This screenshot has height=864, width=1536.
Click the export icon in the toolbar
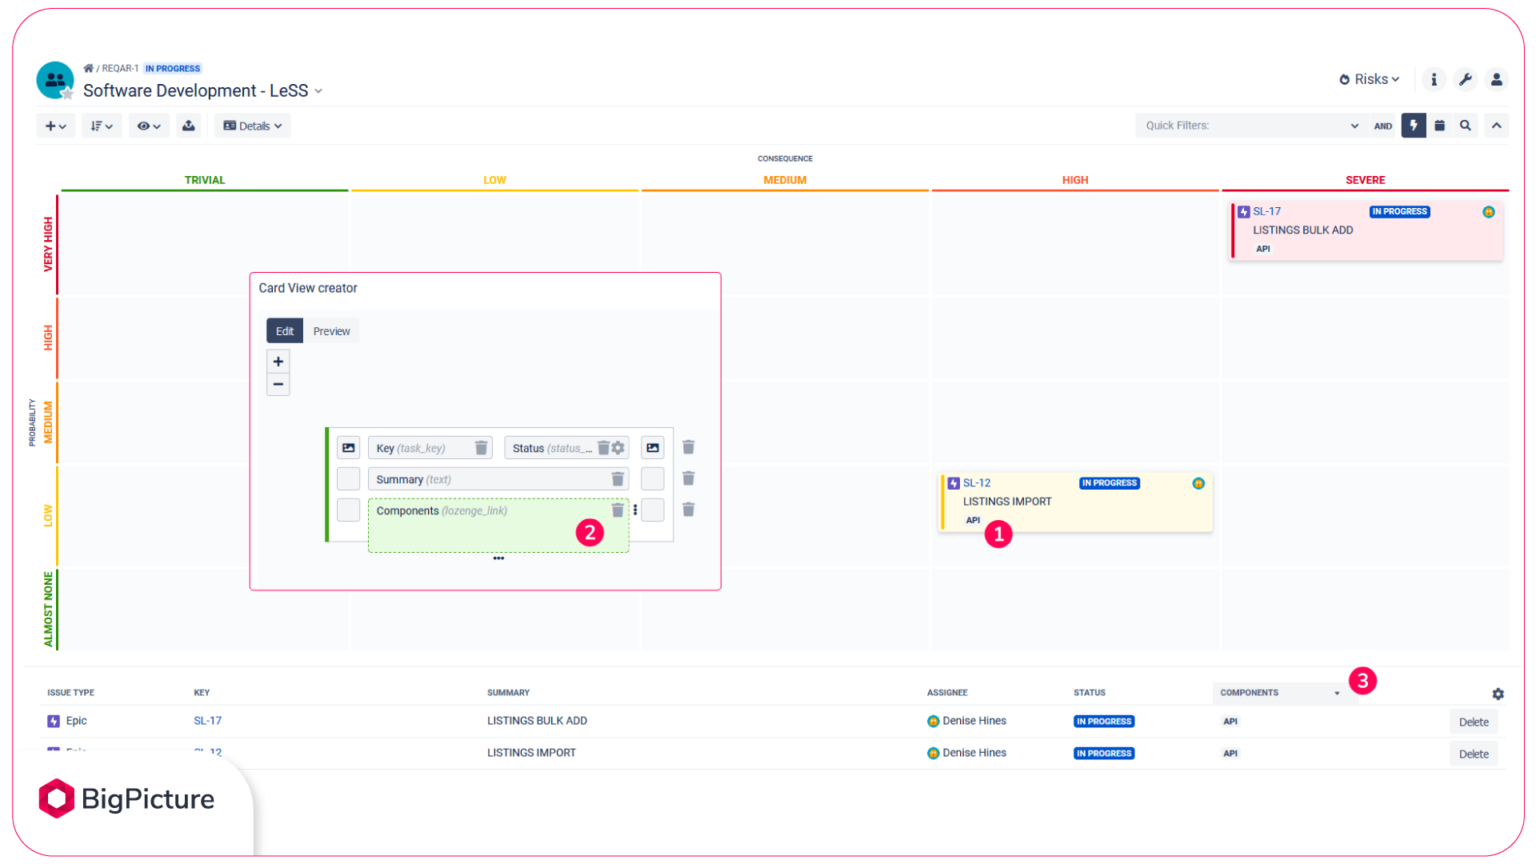coord(189,125)
